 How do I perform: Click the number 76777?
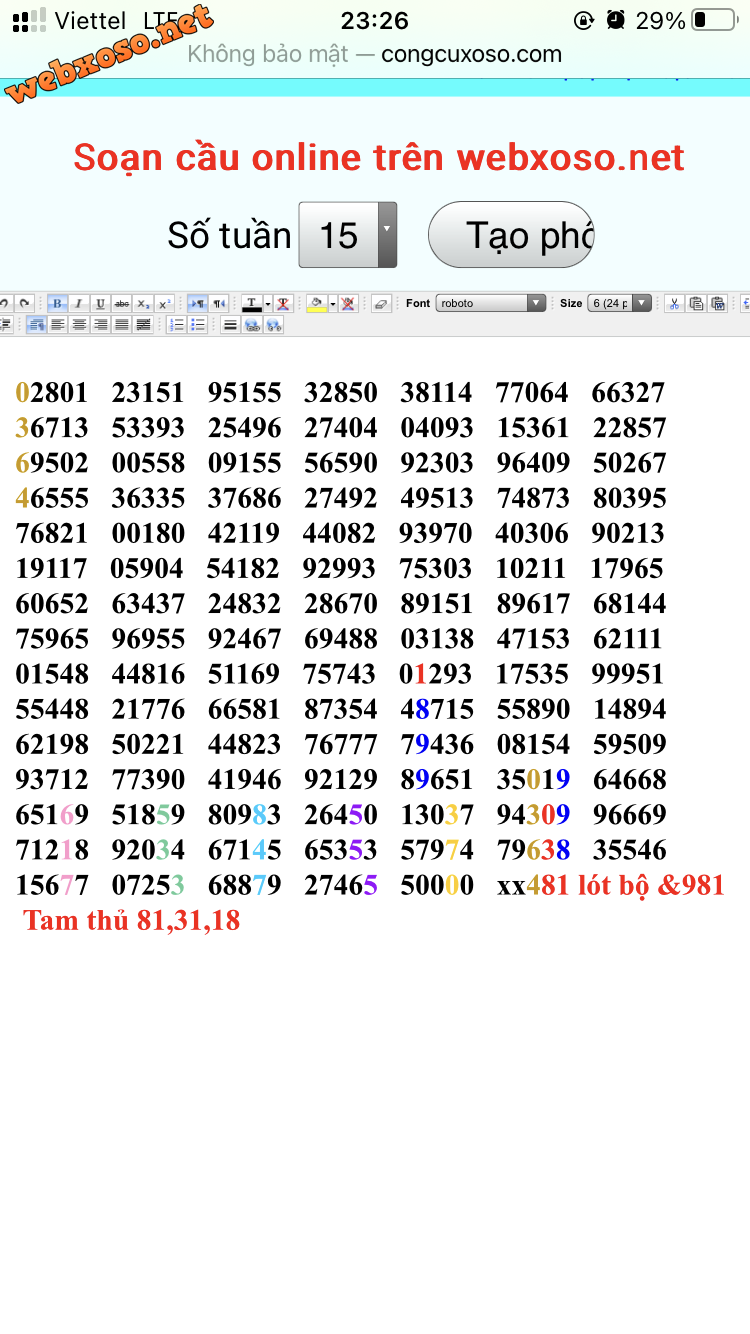click(341, 744)
